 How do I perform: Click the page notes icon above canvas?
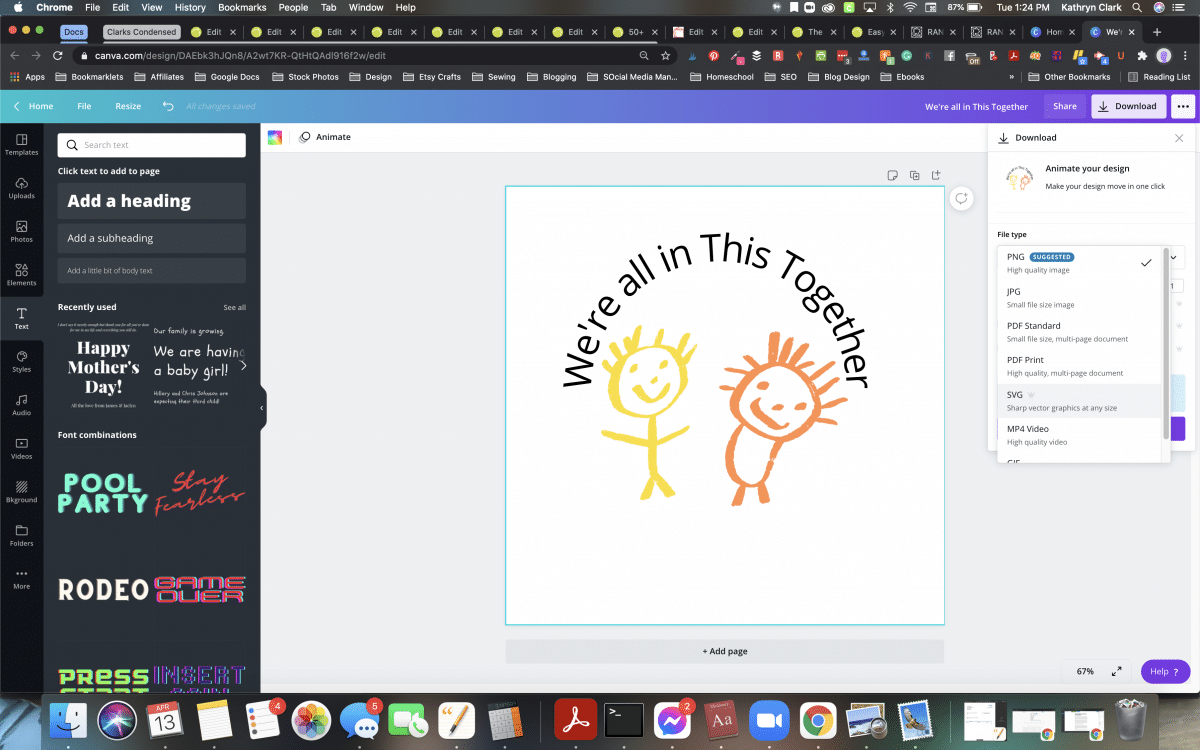[x=893, y=175]
